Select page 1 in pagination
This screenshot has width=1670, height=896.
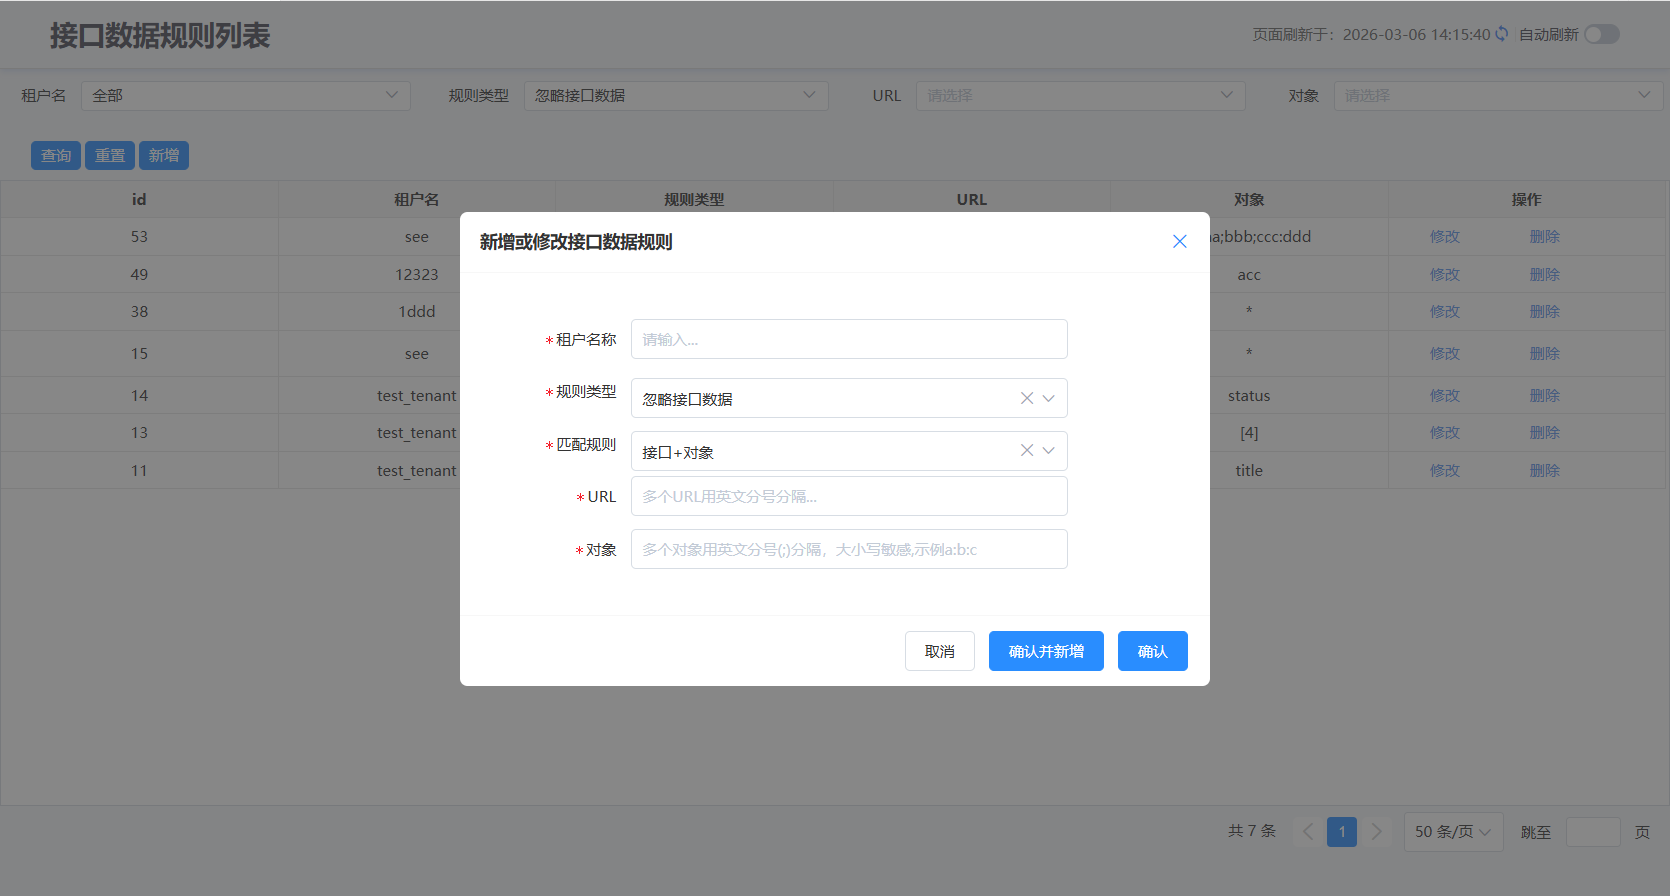(x=1342, y=832)
